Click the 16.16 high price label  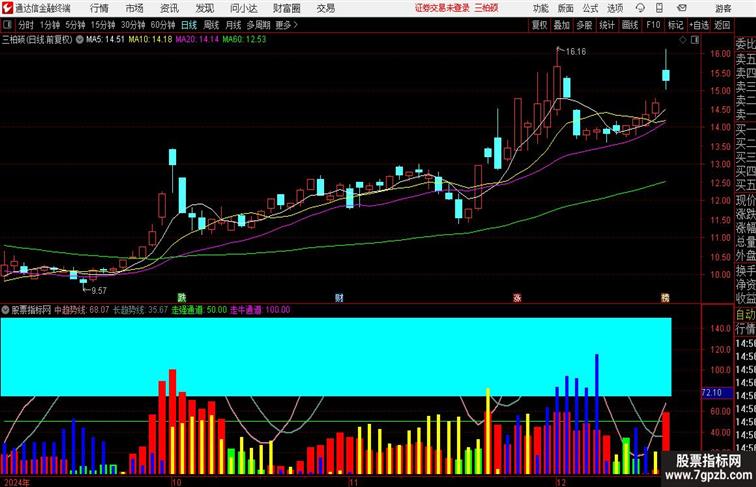click(576, 52)
